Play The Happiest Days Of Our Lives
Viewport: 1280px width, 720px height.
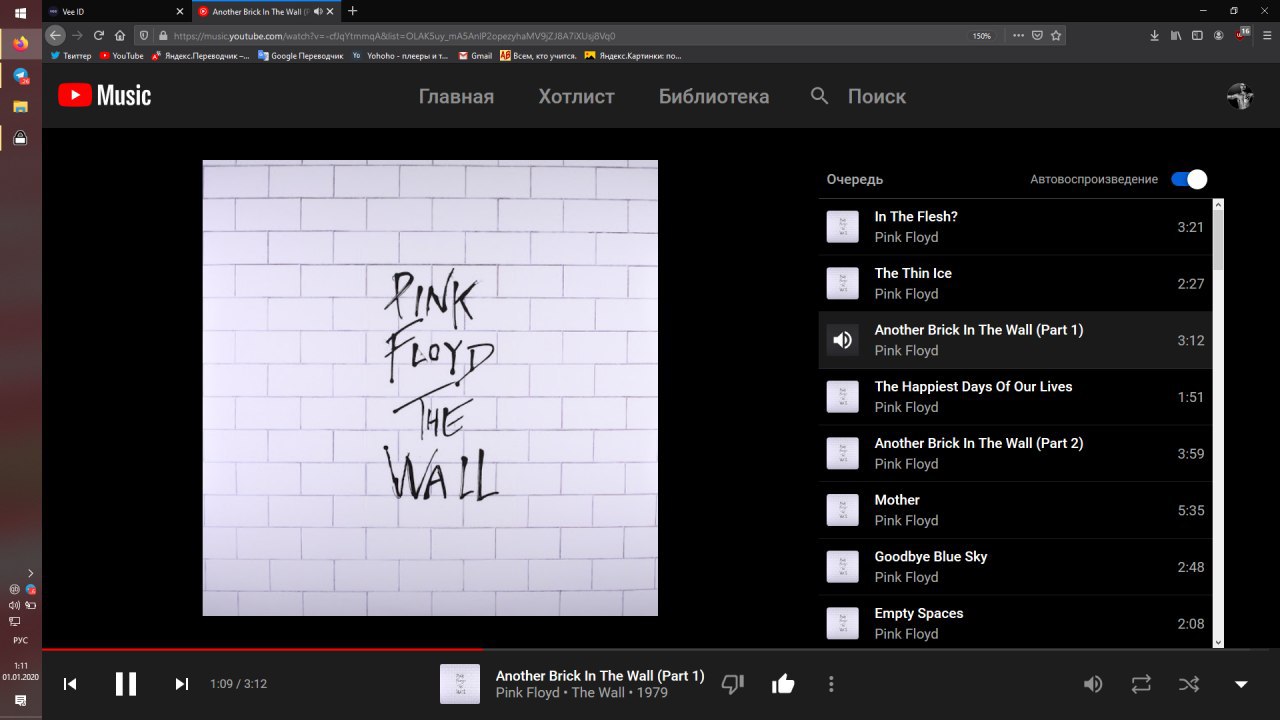click(1015, 397)
